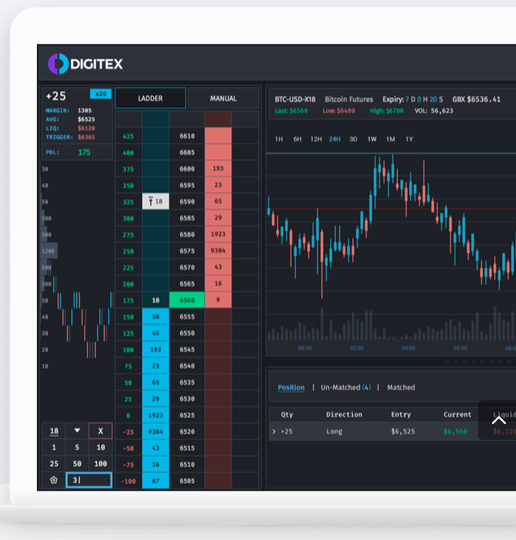This screenshot has height=540, width=516.
Task: Open the settings gear beside quantity input
Action: coord(54,480)
